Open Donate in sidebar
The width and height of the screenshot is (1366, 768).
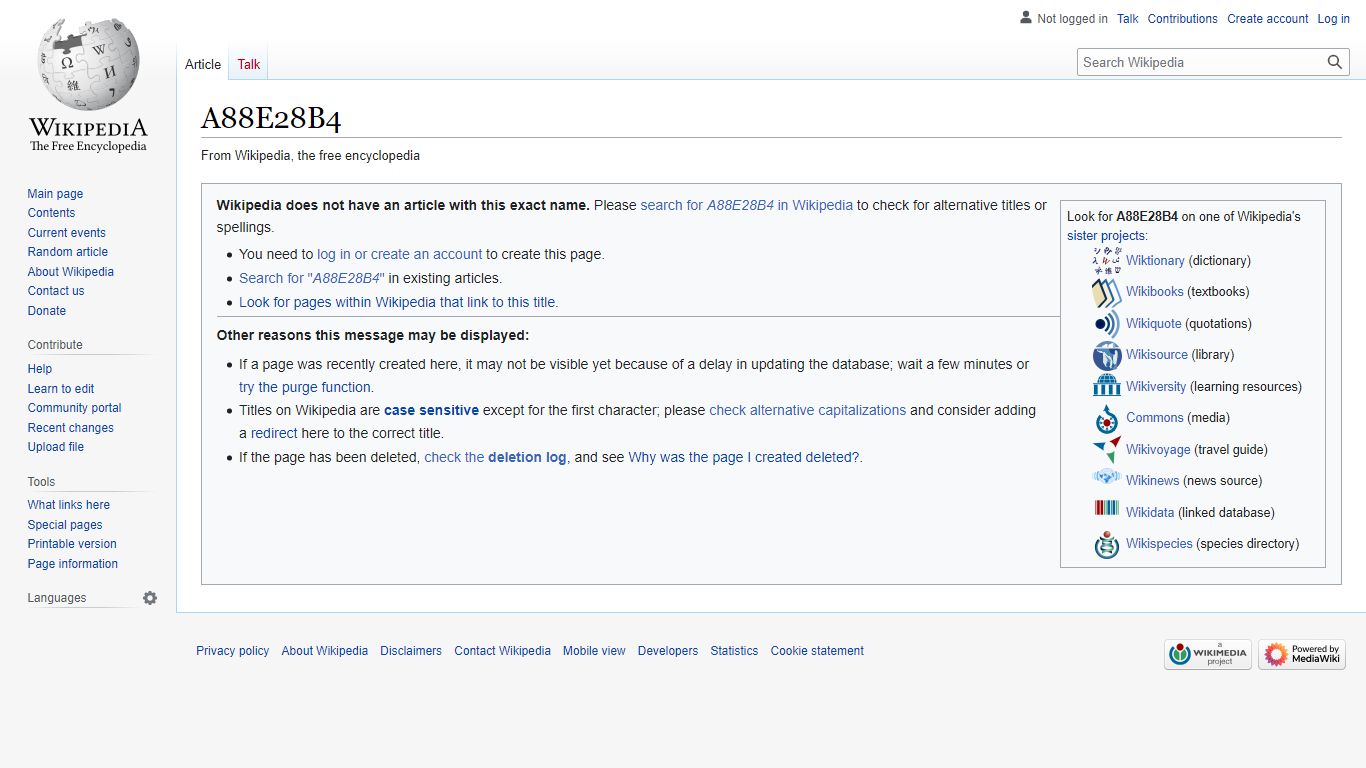tap(47, 311)
